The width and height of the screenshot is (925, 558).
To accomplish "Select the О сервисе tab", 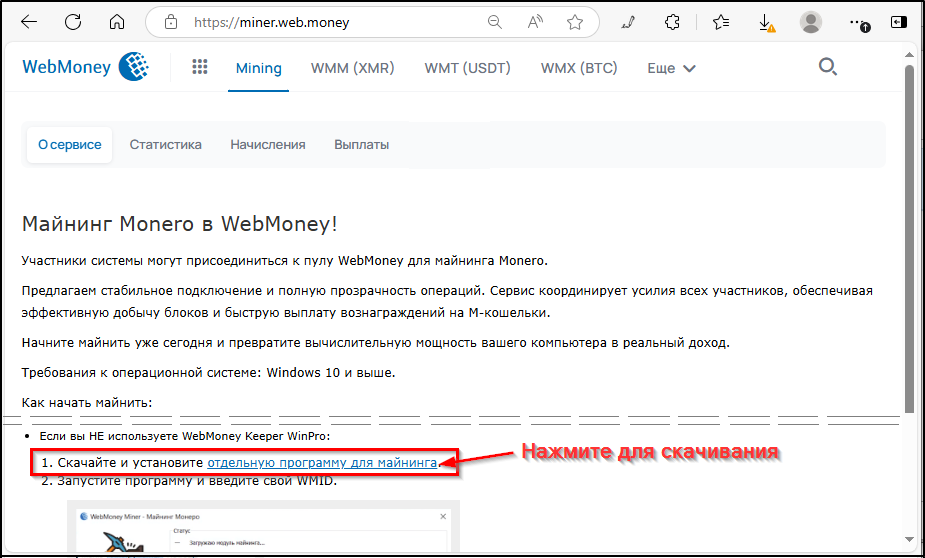I will point(70,145).
